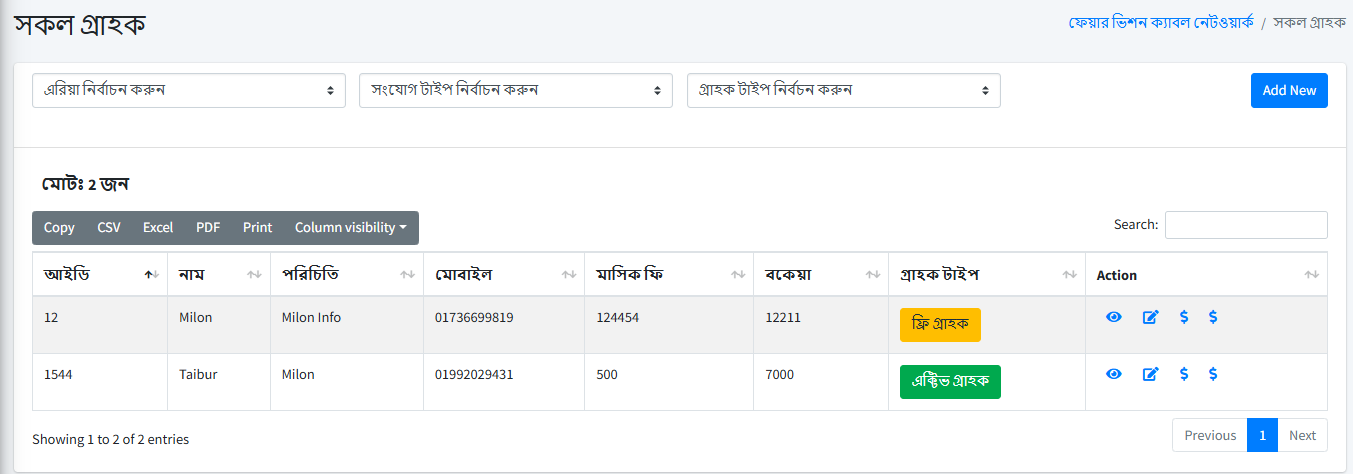Open the গ্রাহক টাইপ নির্বাচন করুন selector
1353x474 pixels.
[843, 90]
